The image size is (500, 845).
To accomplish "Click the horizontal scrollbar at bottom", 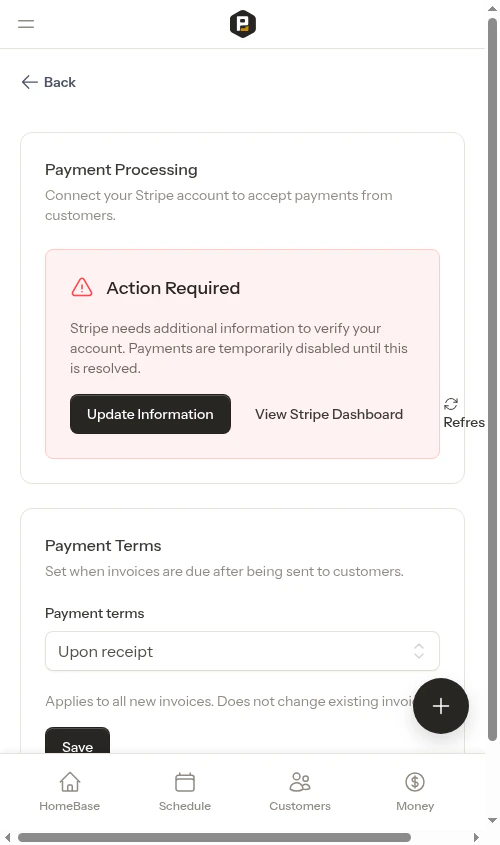I will click(214, 837).
